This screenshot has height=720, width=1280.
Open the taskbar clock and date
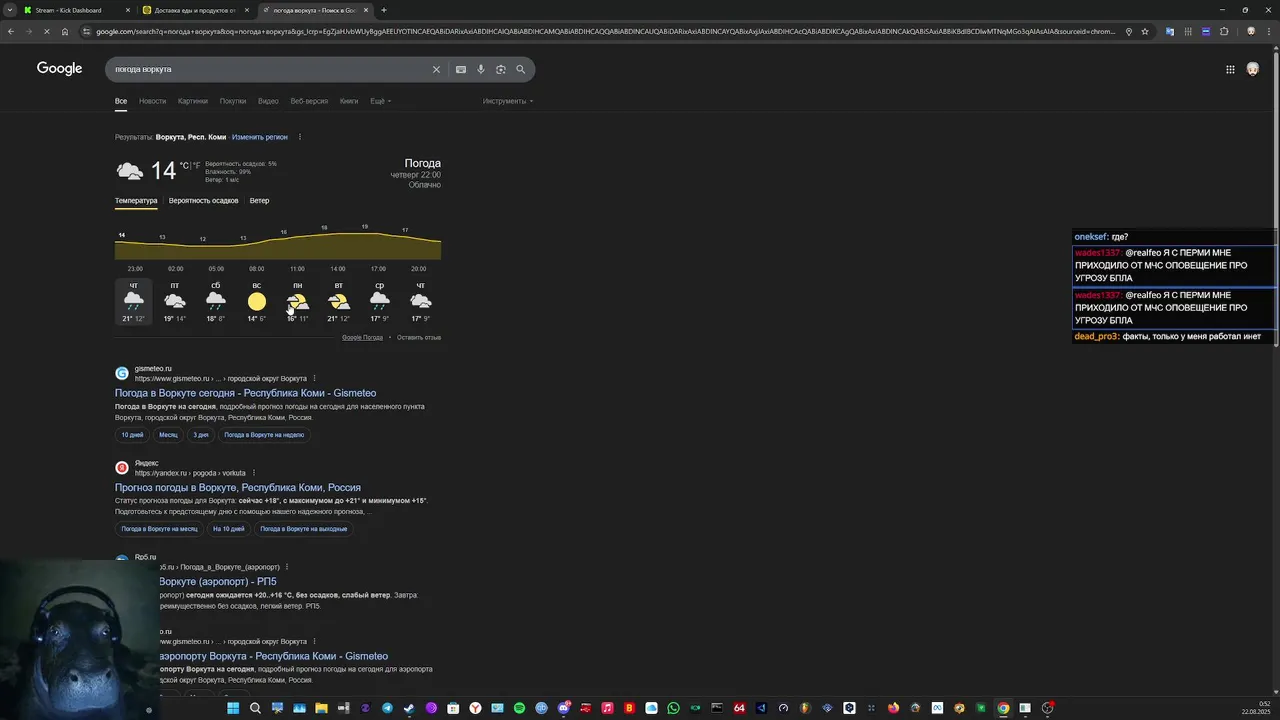1256,708
